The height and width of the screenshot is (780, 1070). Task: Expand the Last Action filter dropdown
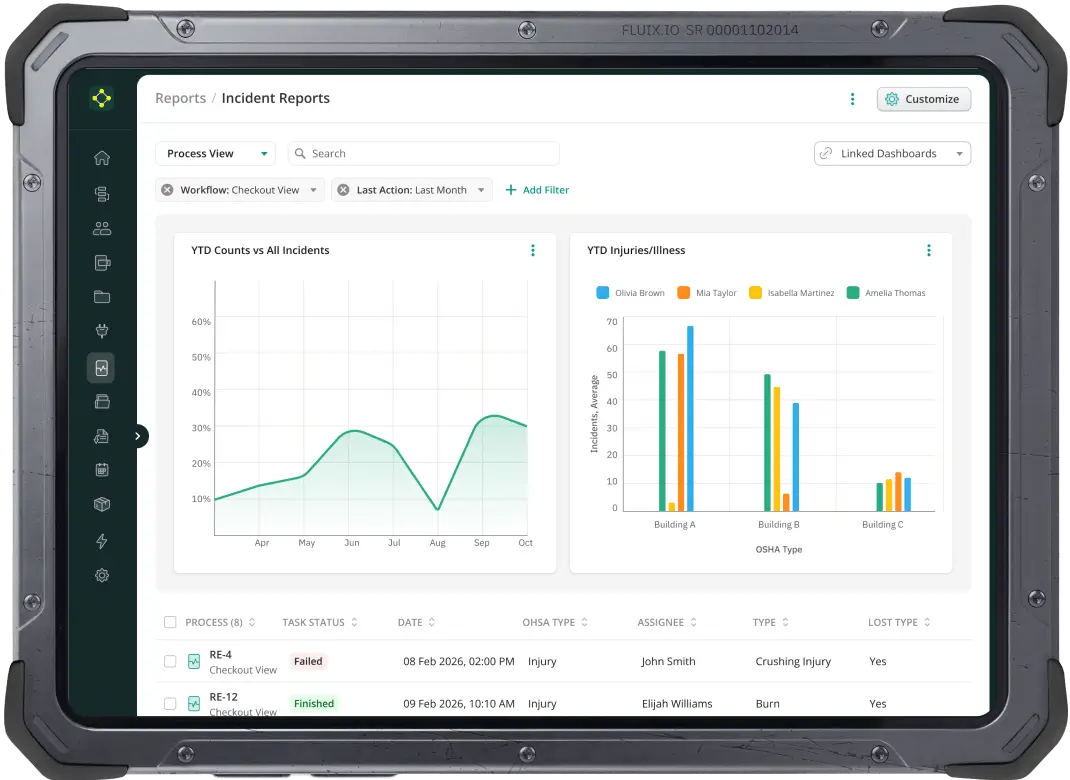click(x=481, y=190)
